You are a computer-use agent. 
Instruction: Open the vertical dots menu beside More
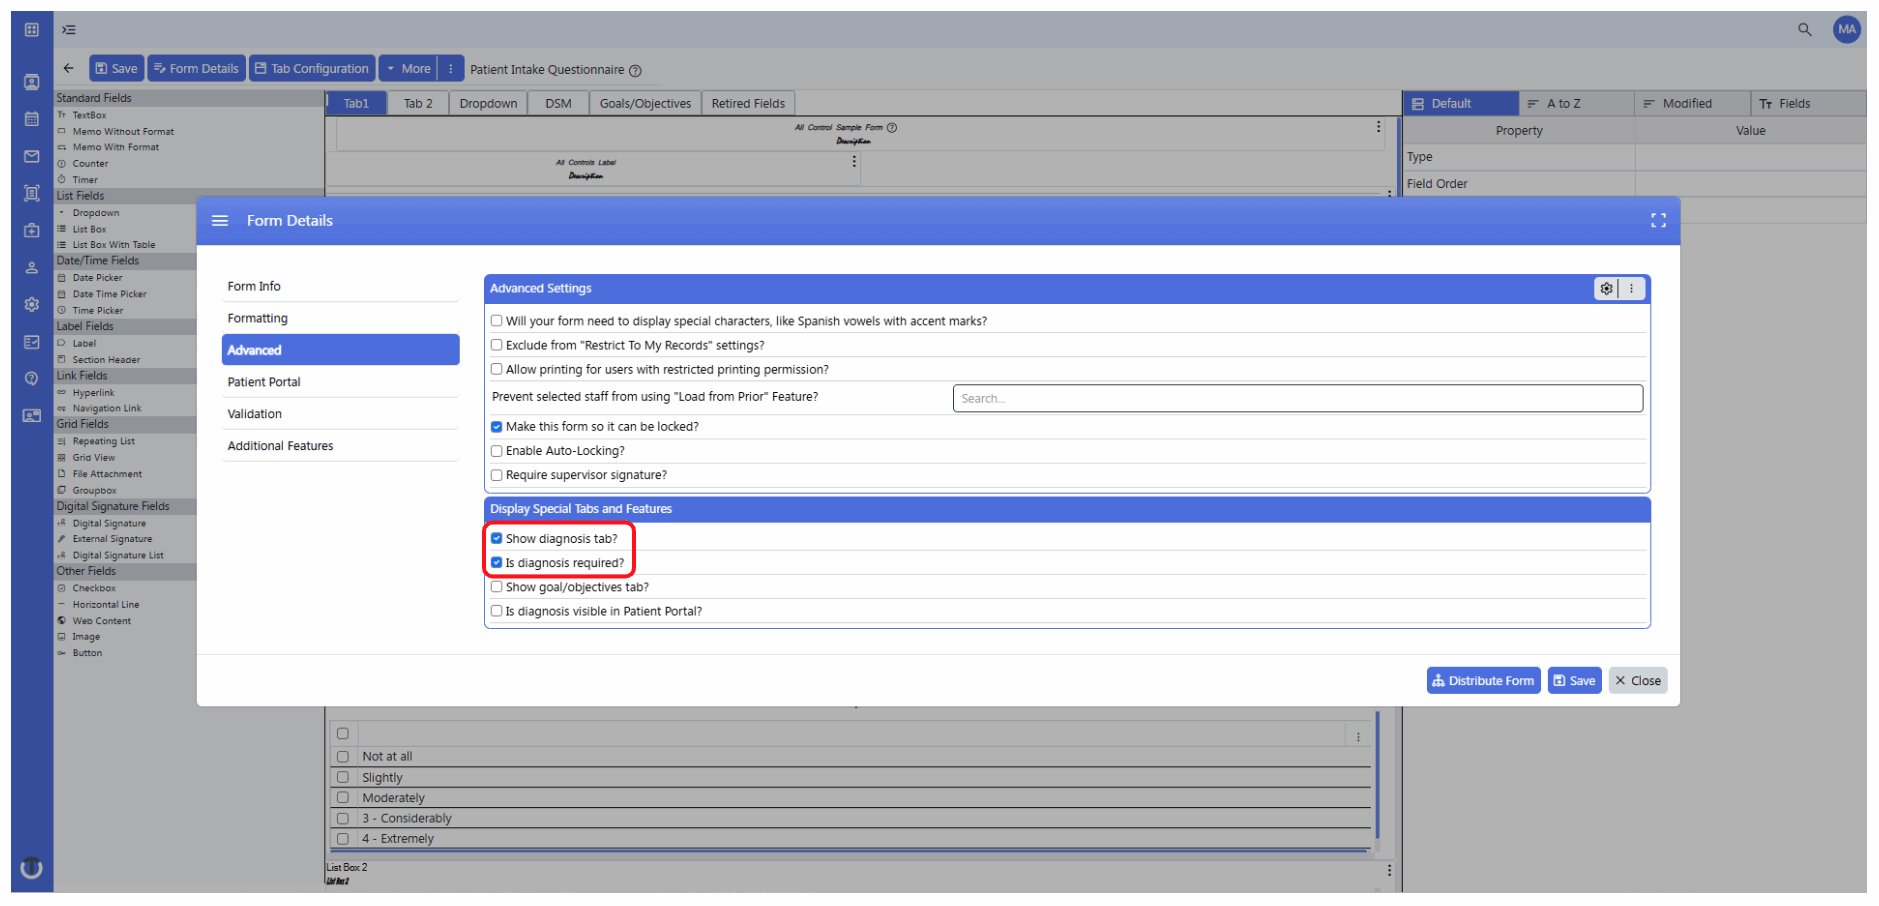tap(451, 69)
